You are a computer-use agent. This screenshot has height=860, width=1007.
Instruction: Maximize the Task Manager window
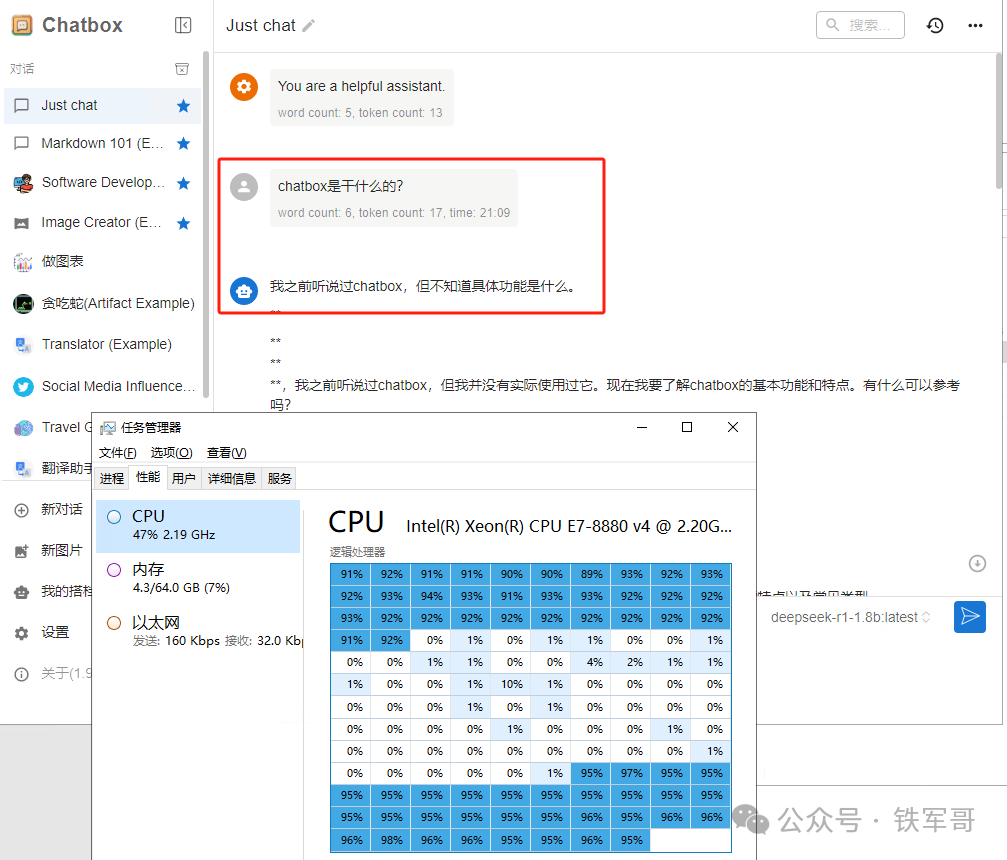687,427
